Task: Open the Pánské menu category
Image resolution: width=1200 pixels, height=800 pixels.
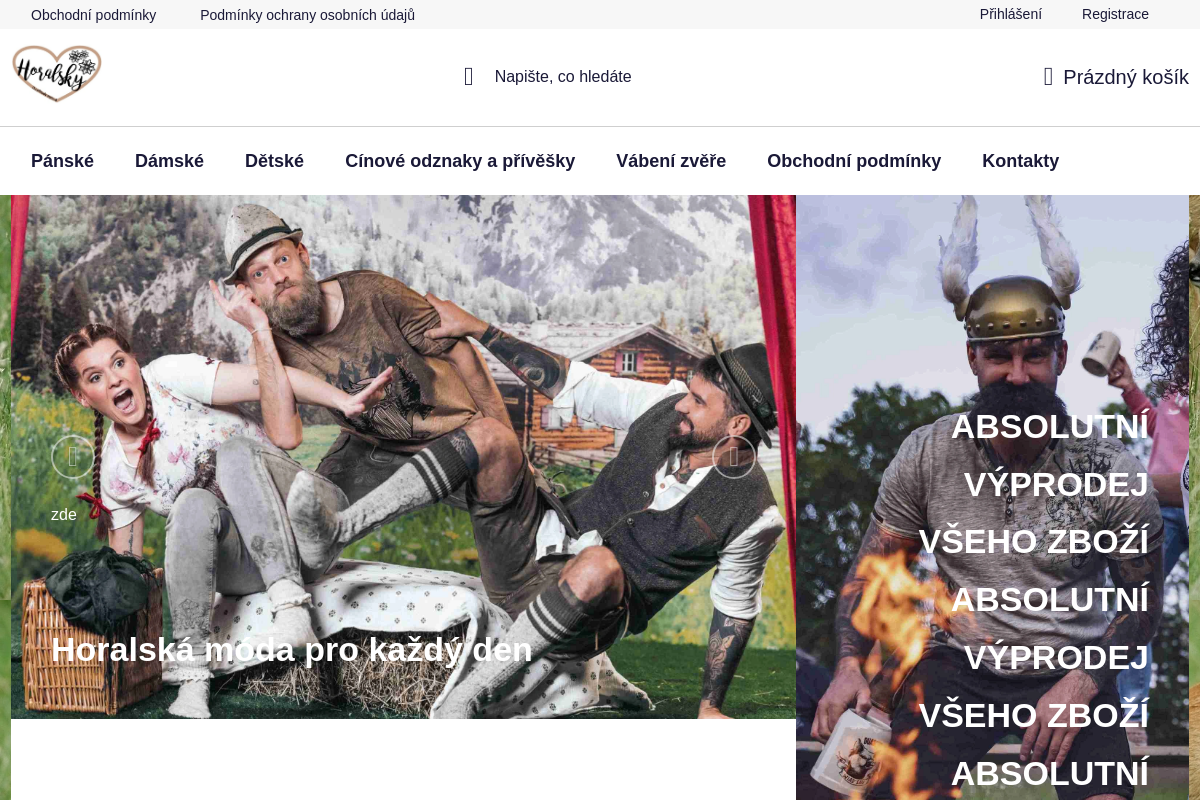Action: coord(62,161)
